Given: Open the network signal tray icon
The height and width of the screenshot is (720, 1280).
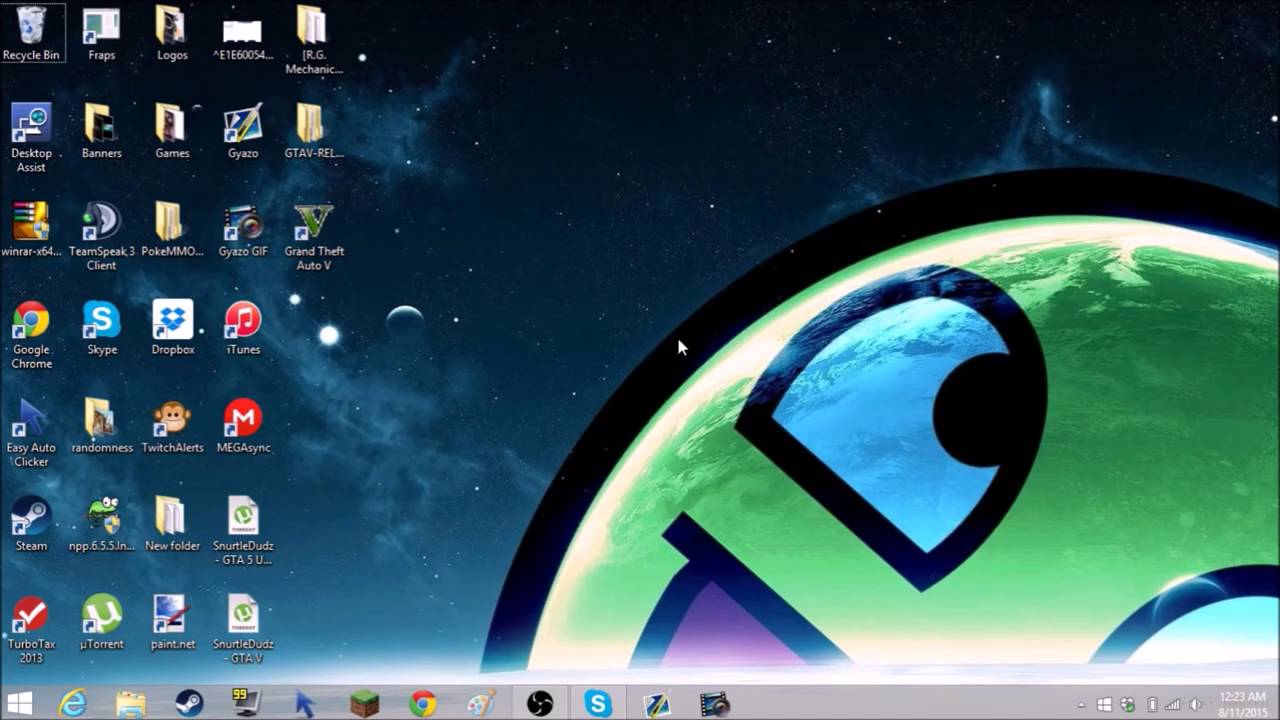Looking at the screenshot, I should [1173, 705].
